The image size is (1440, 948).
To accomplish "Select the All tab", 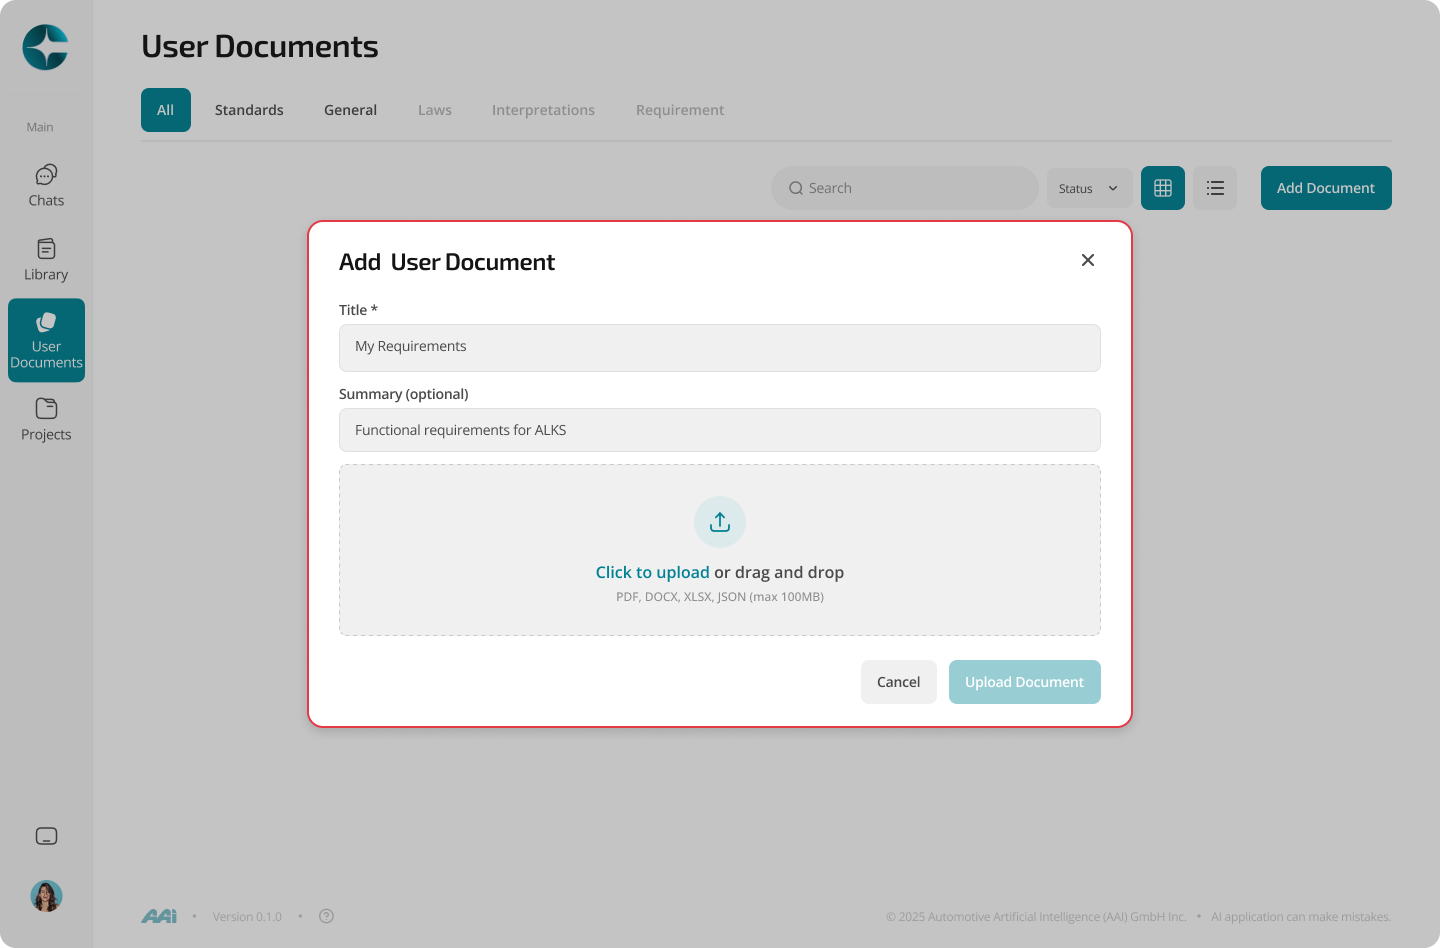I will click(x=166, y=110).
